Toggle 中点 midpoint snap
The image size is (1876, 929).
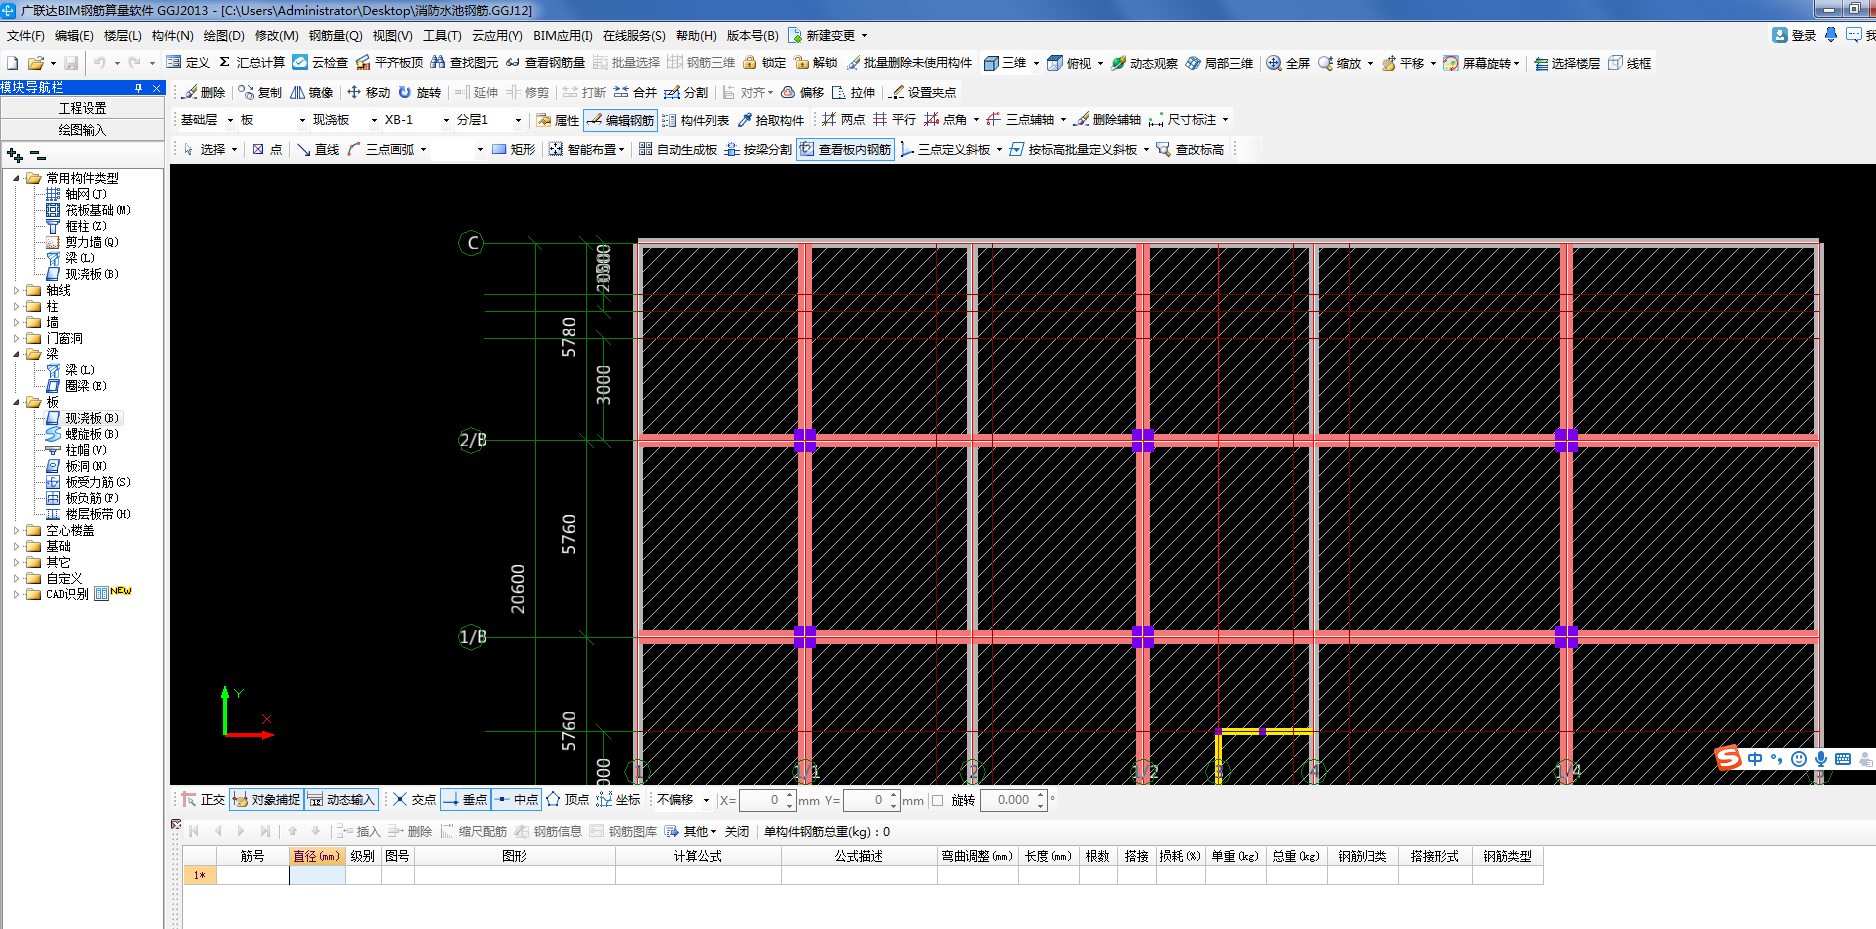point(516,799)
